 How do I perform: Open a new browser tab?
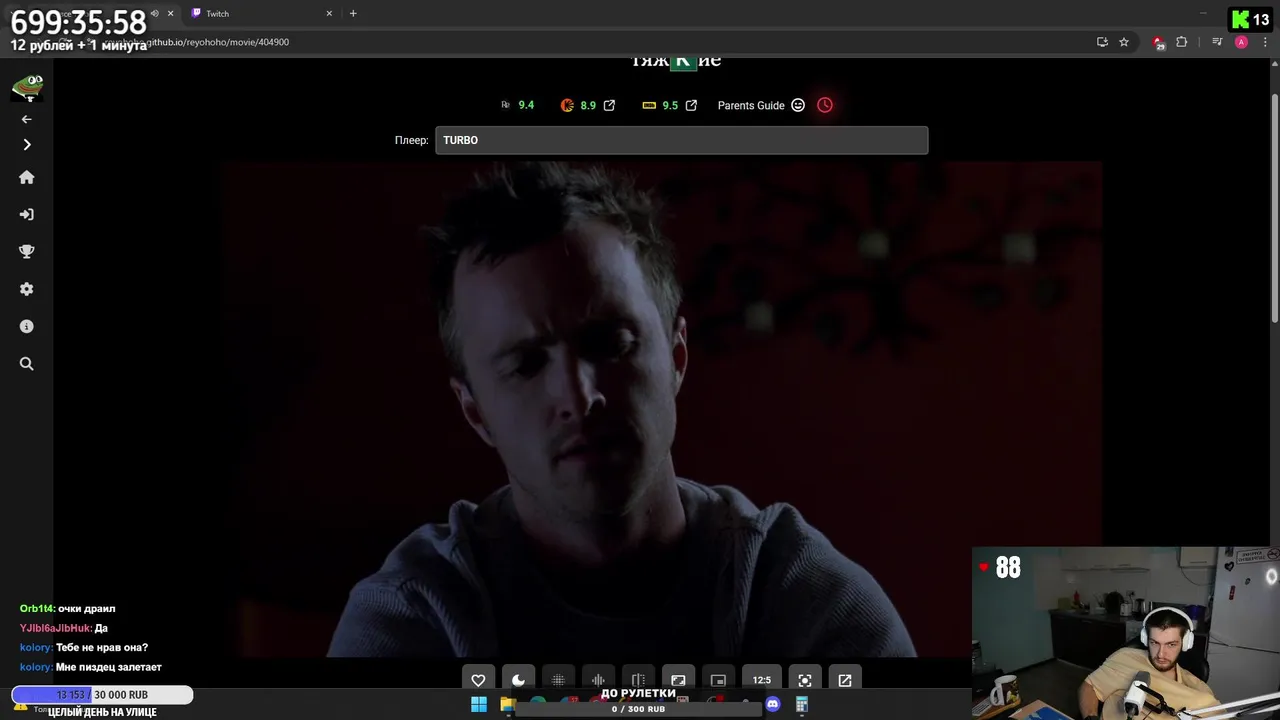point(353,14)
